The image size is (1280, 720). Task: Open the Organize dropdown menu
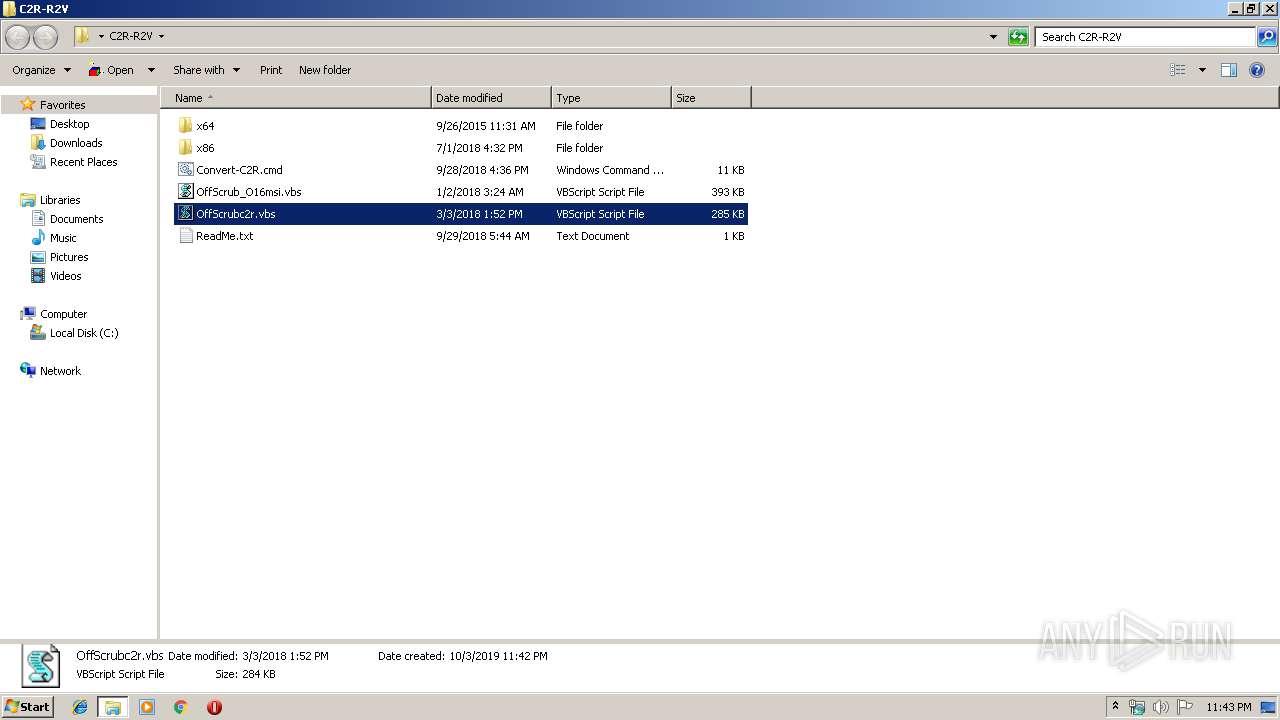pos(41,70)
